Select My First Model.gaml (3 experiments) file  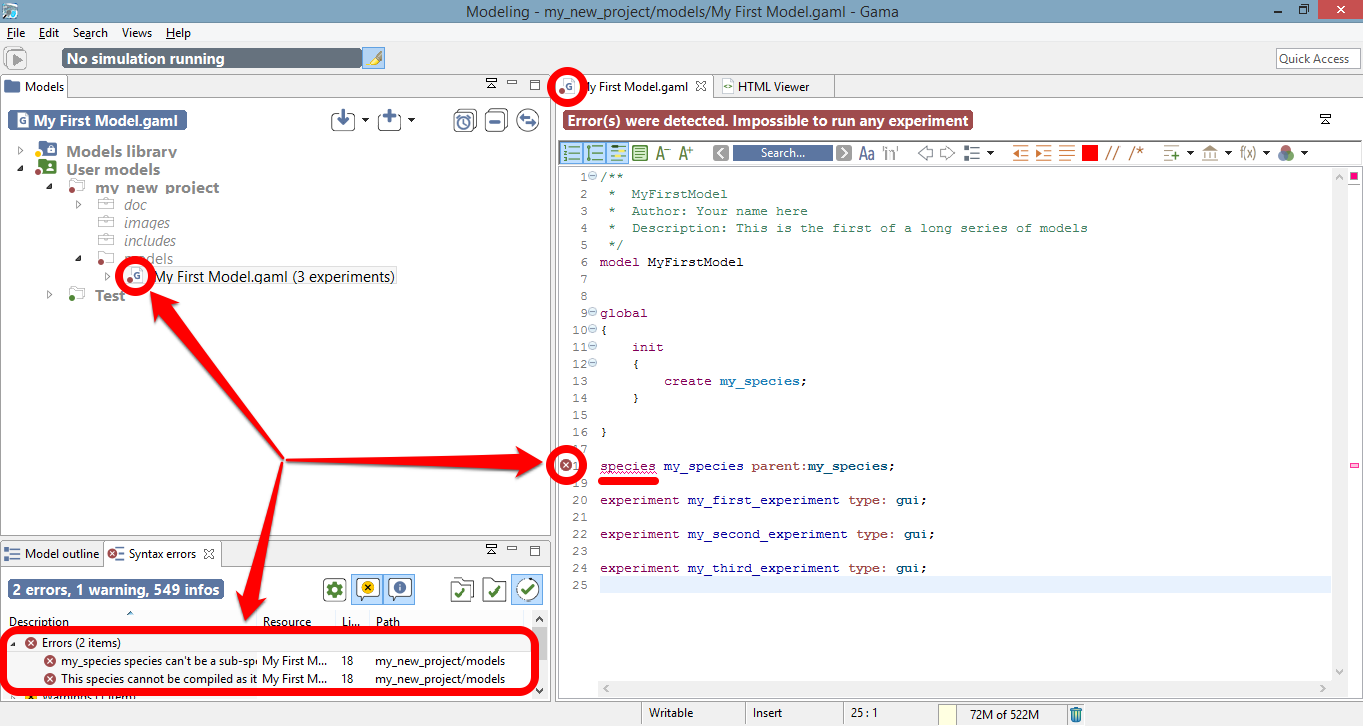273,277
